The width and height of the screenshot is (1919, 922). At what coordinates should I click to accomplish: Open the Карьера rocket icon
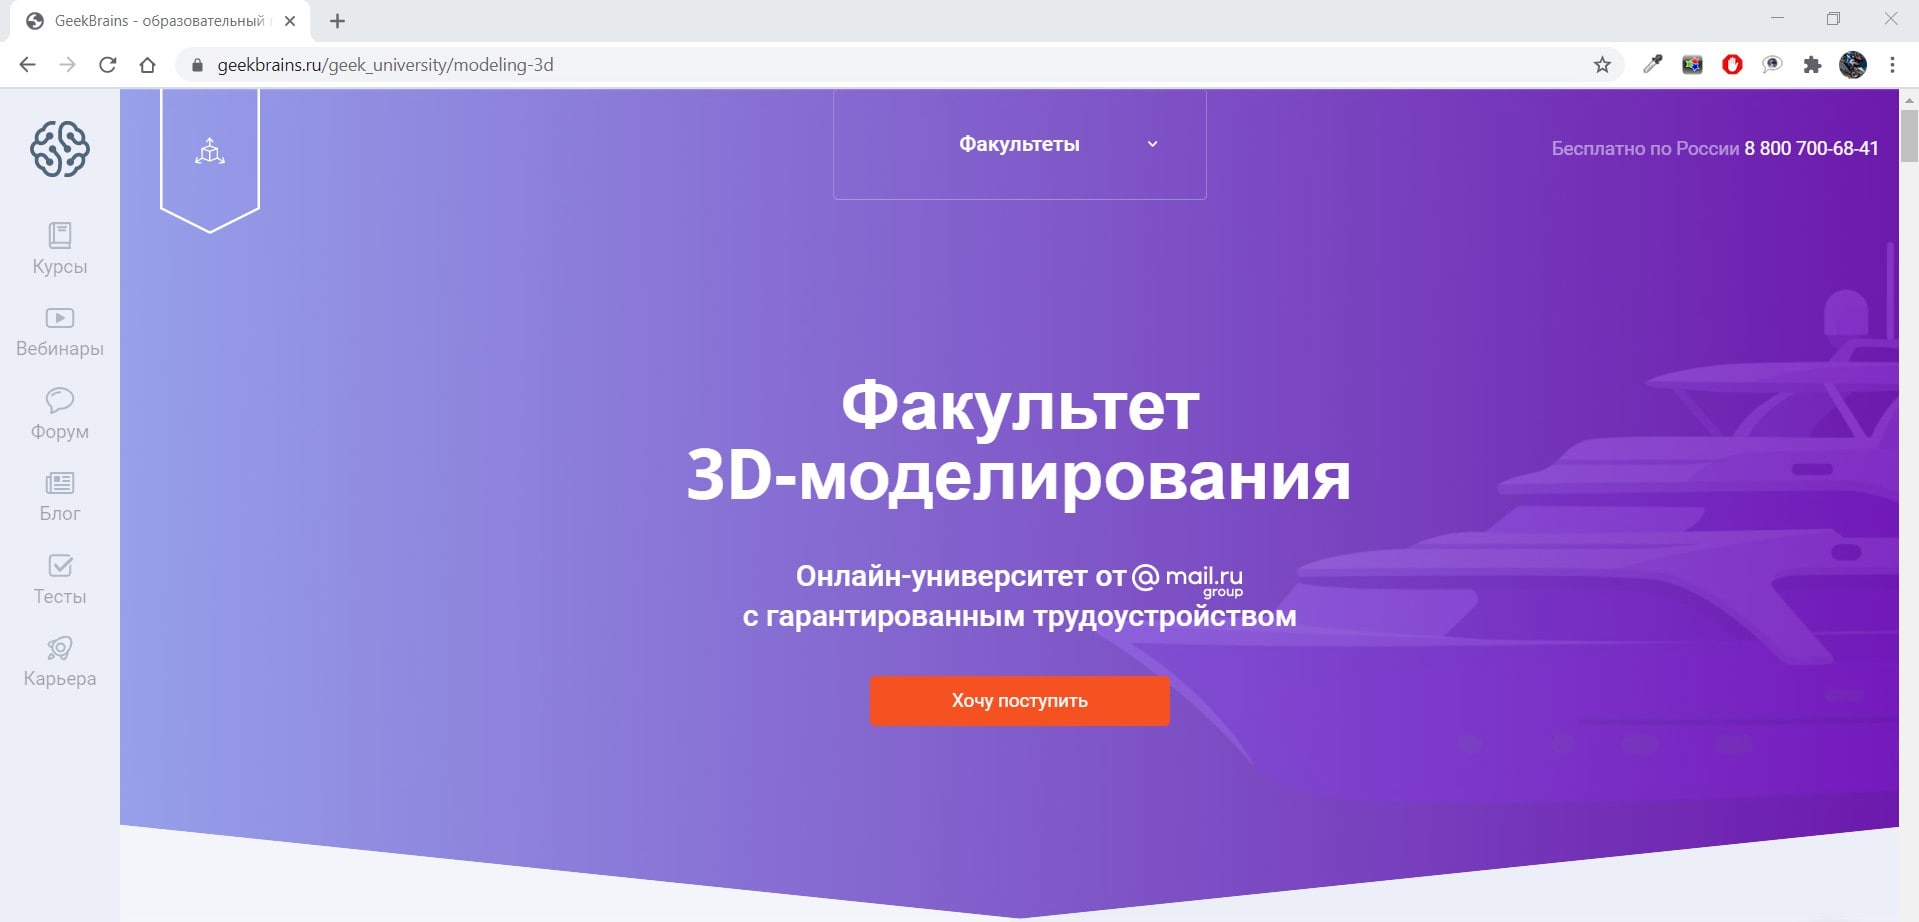(x=60, y=648)
